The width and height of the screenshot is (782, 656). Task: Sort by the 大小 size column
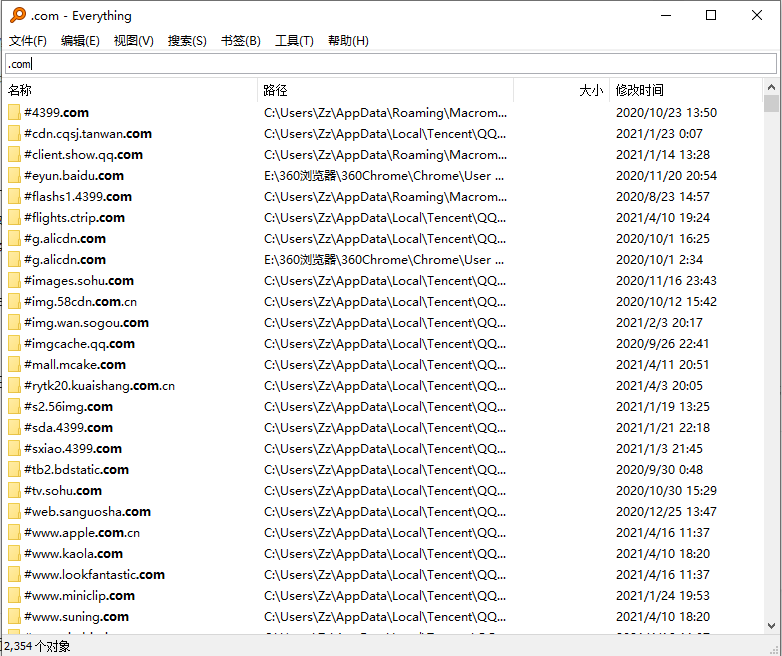(562, 90)
